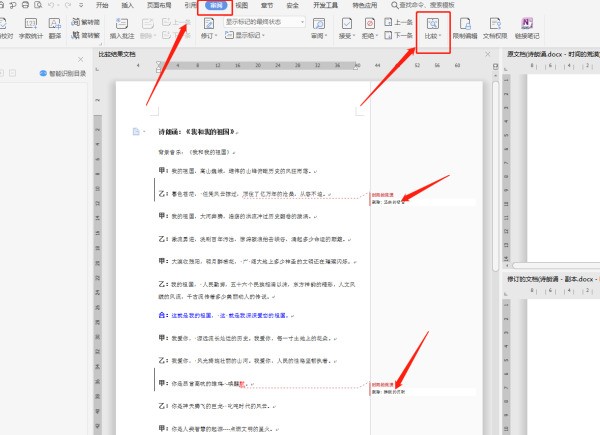Image resolution: width=600 pixels, height=435 pixels.
Task: Click the 查找命令、搜索模板 search box
Action: (423, 5)
